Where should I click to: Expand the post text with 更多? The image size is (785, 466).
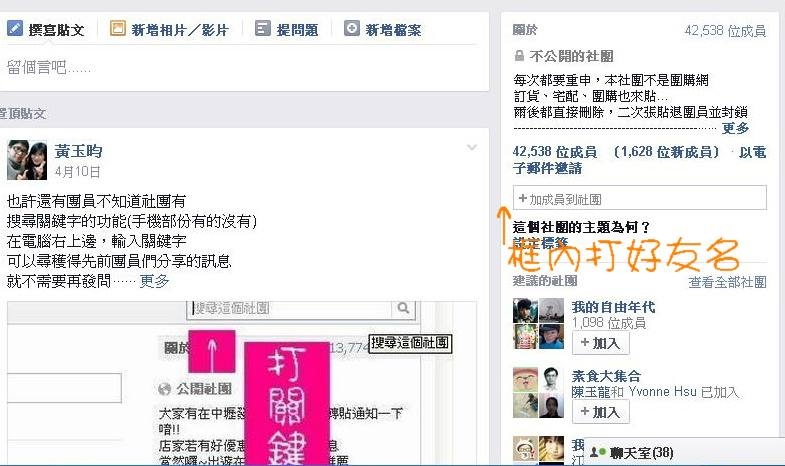point(154,281)
